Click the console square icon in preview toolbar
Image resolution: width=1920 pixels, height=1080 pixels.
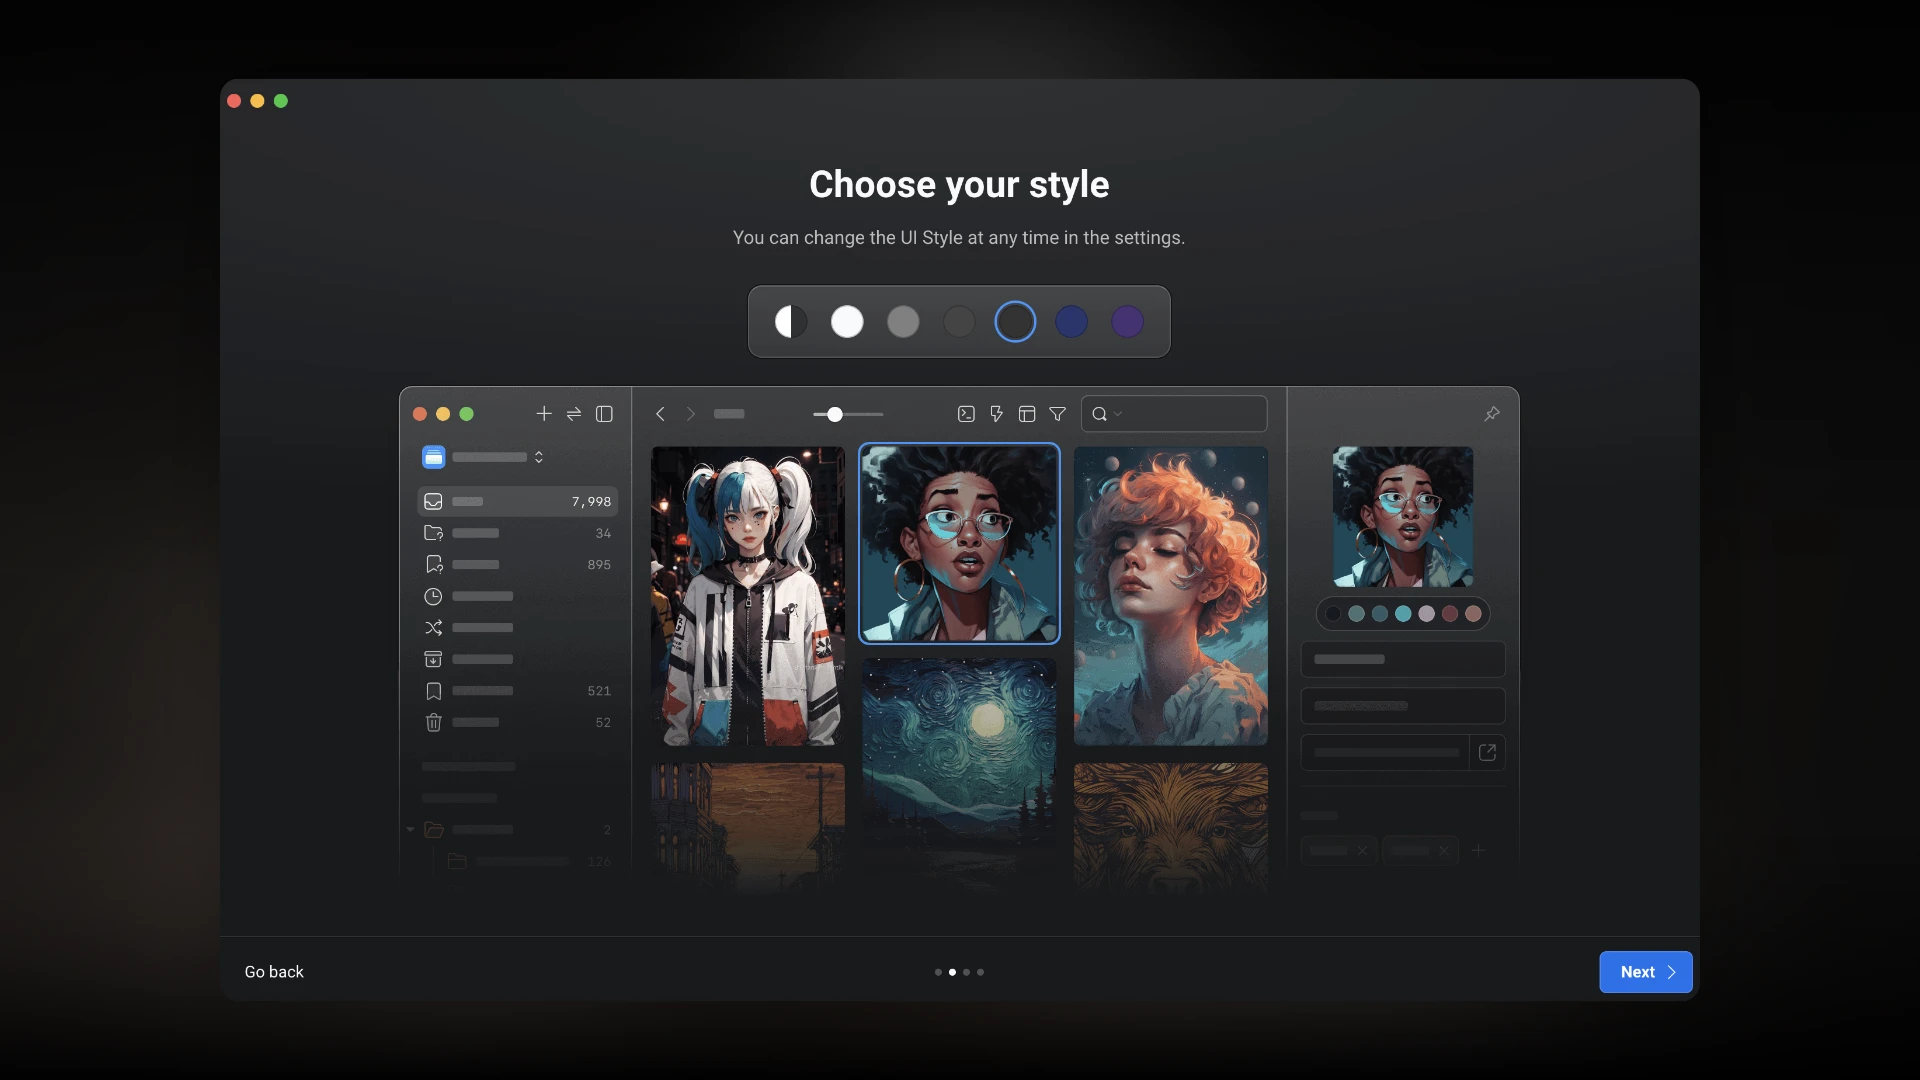pyautogui.click(x=966, y=414)
